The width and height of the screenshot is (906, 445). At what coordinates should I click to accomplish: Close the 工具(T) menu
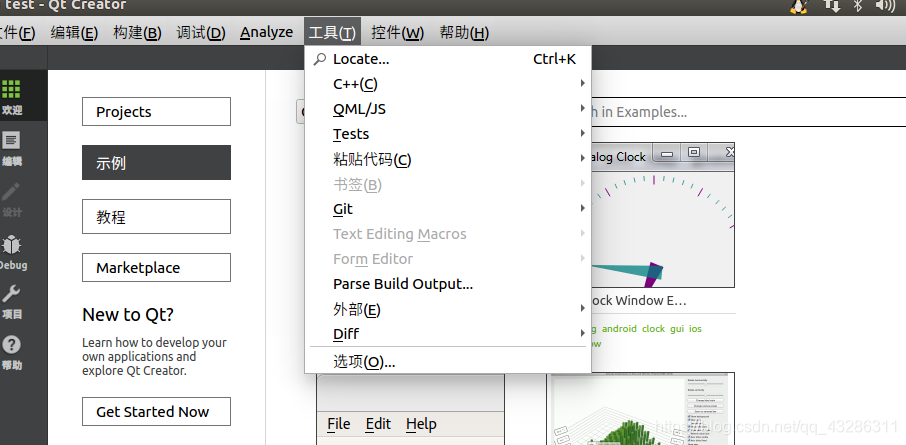pyautogui.click(x=332, y=32)
